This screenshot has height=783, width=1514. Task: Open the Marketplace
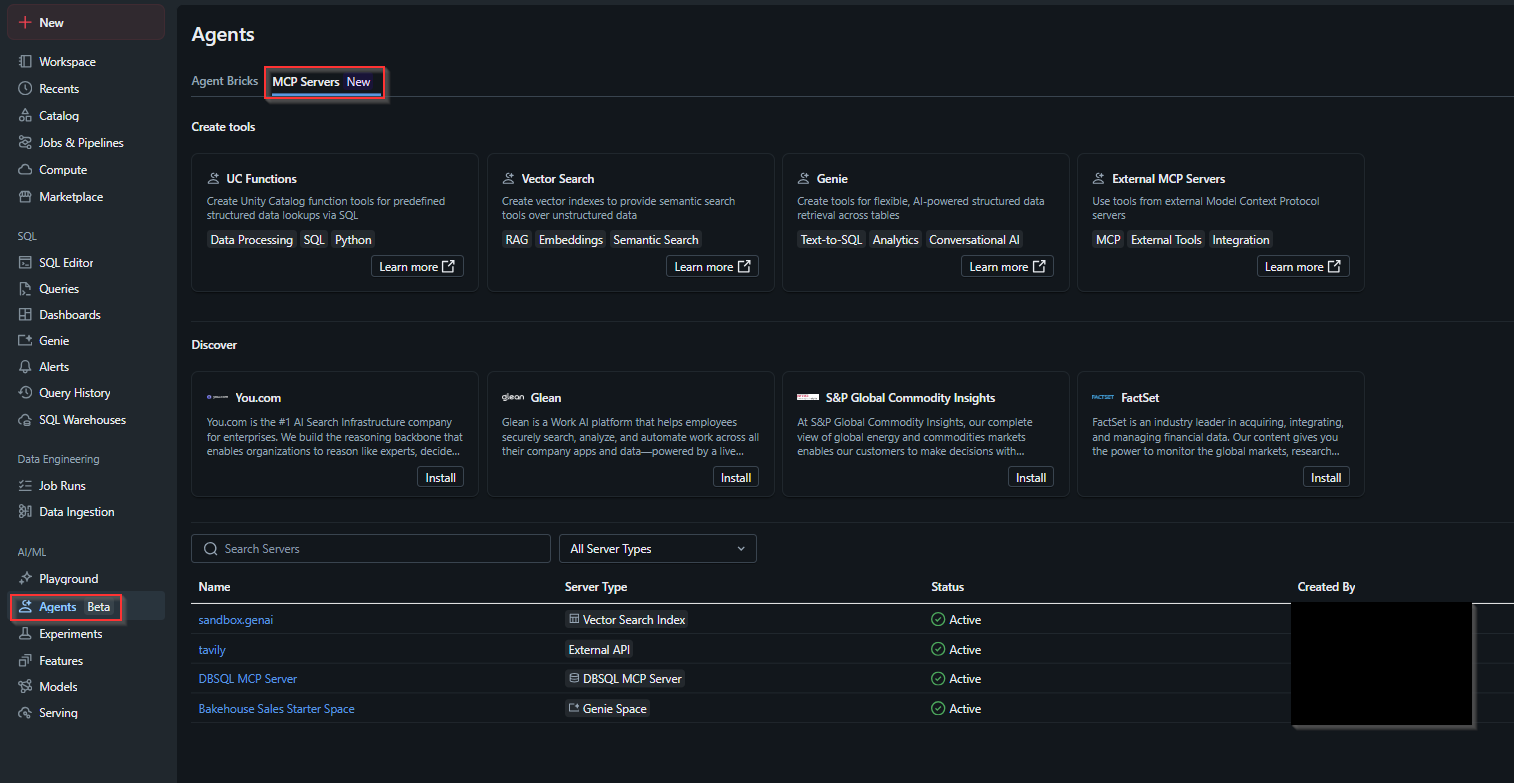(x=70, y=196)
